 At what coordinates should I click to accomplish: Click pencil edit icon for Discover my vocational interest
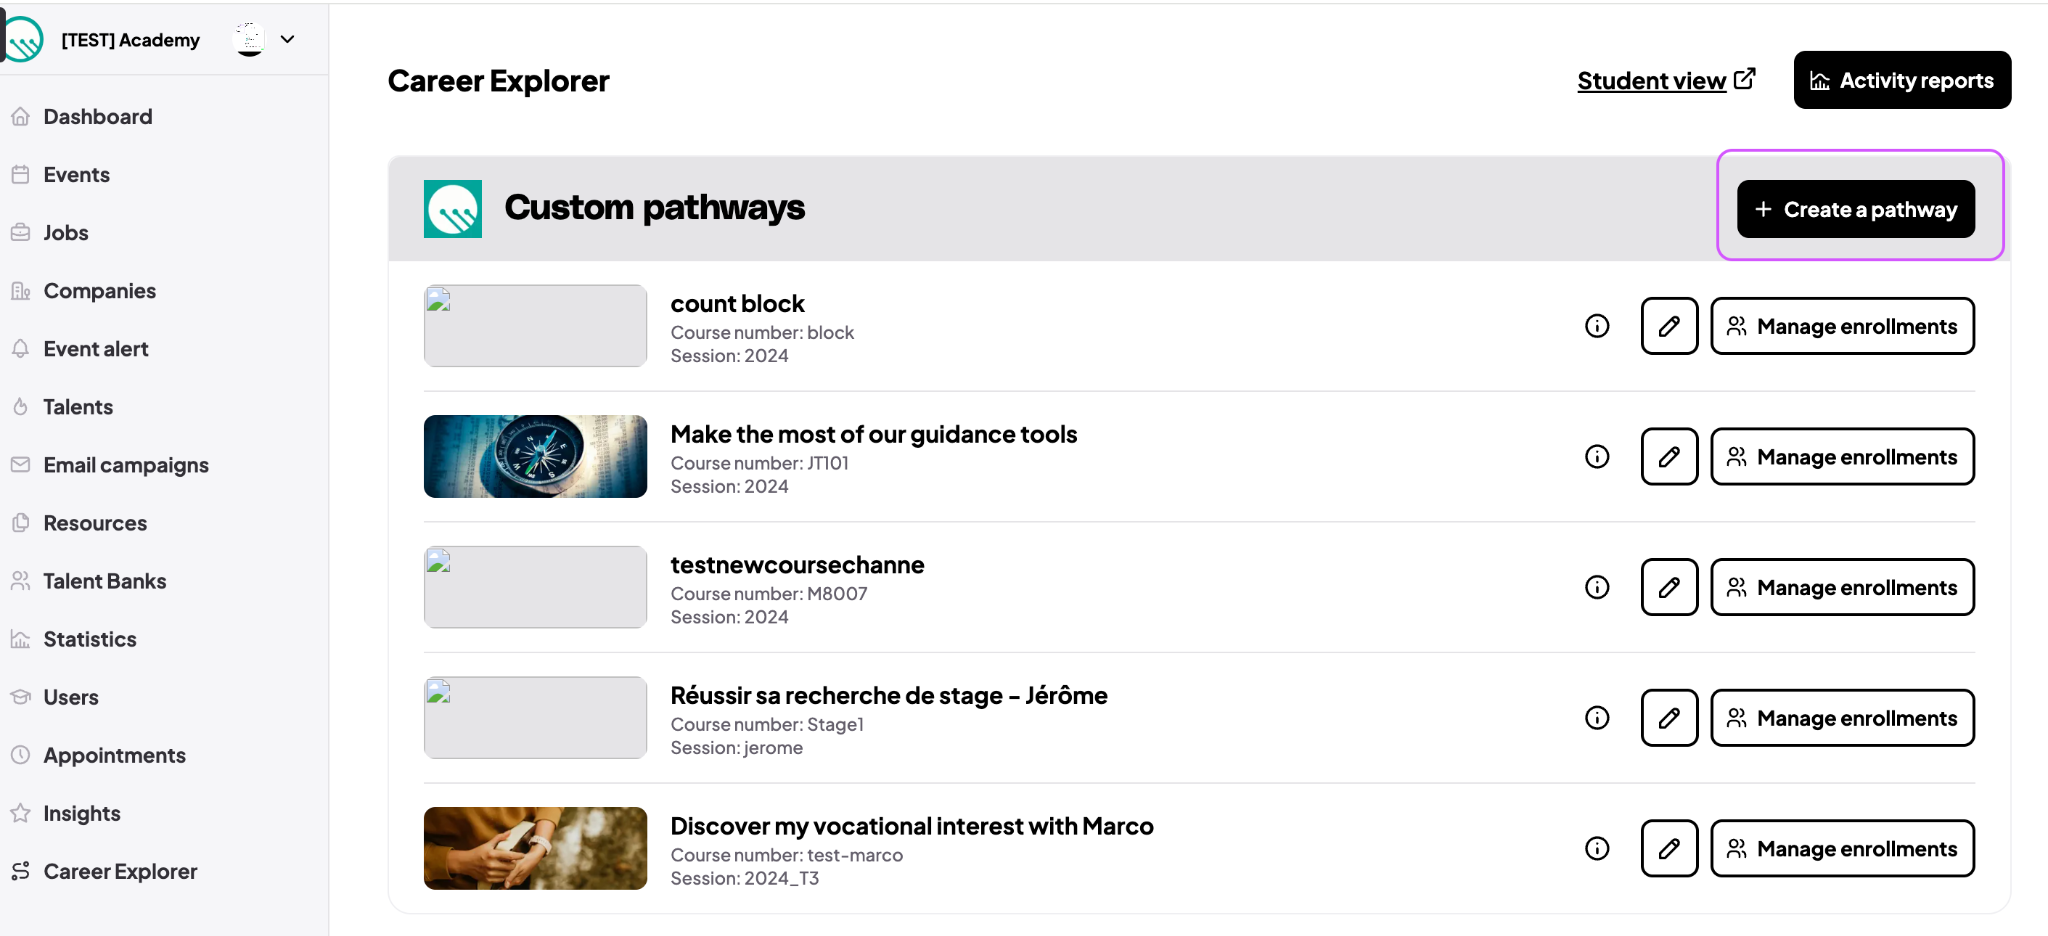tap(1669, 848)
